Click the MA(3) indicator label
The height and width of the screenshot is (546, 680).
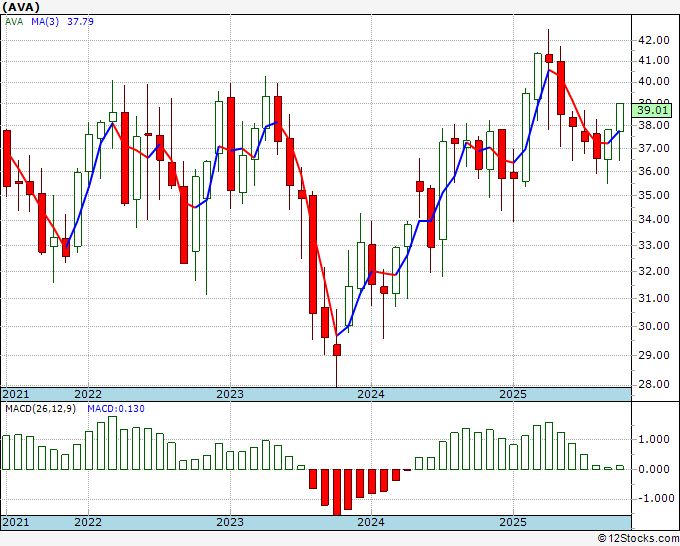coord(45,21)
